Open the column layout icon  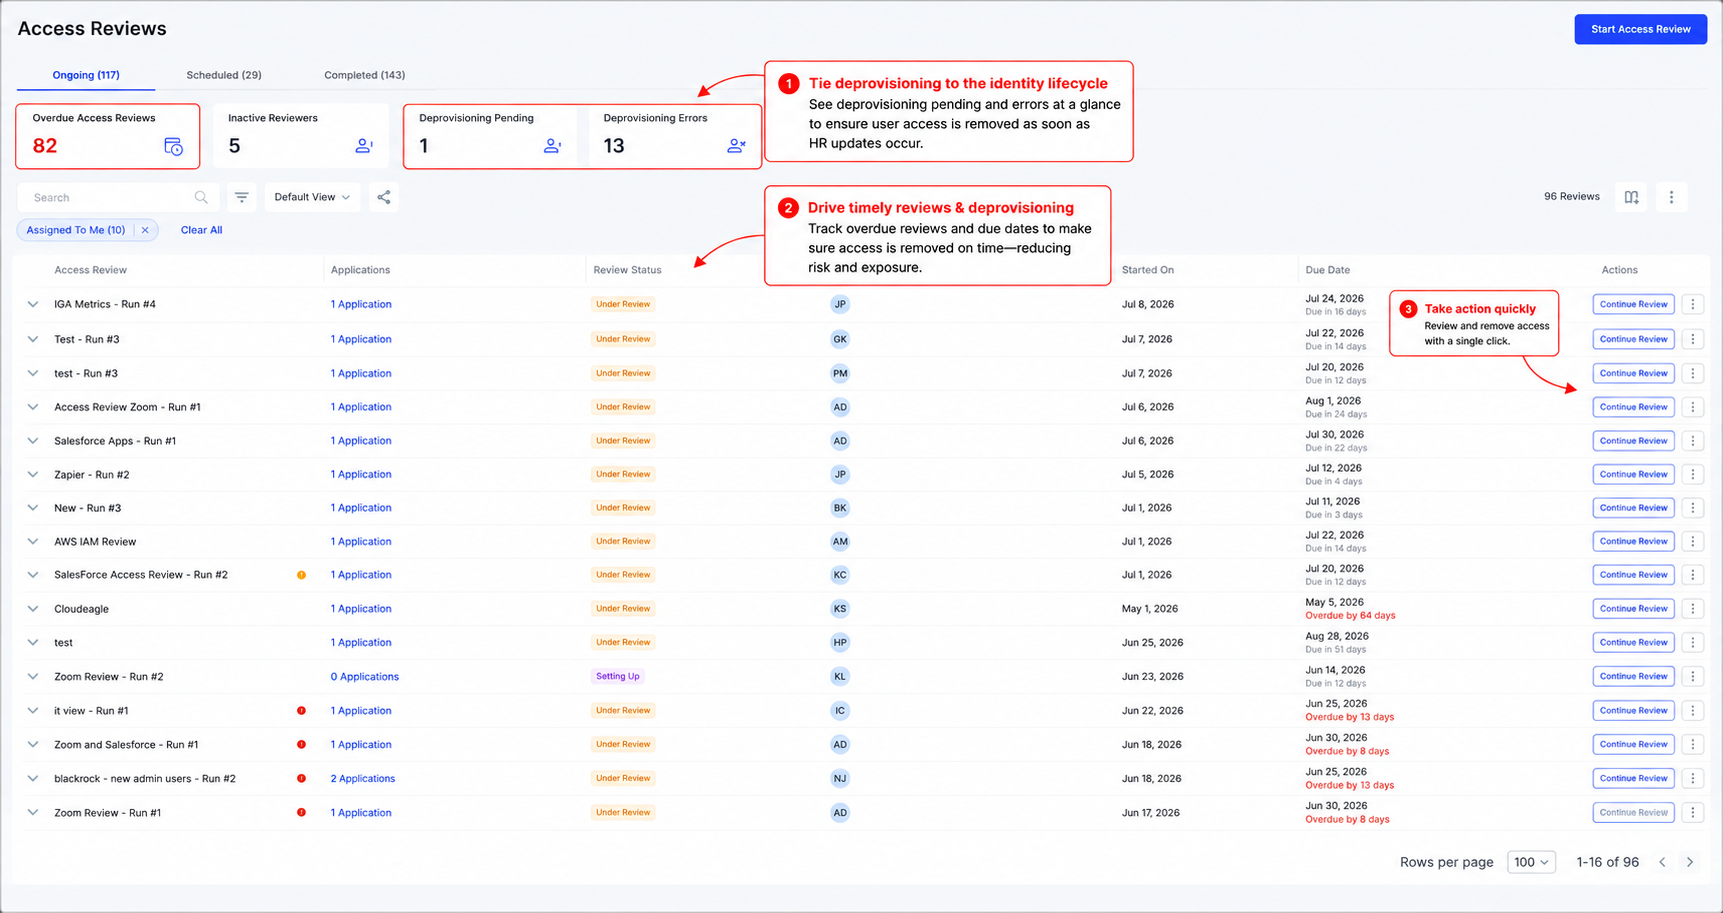[x=1631, y=197]
